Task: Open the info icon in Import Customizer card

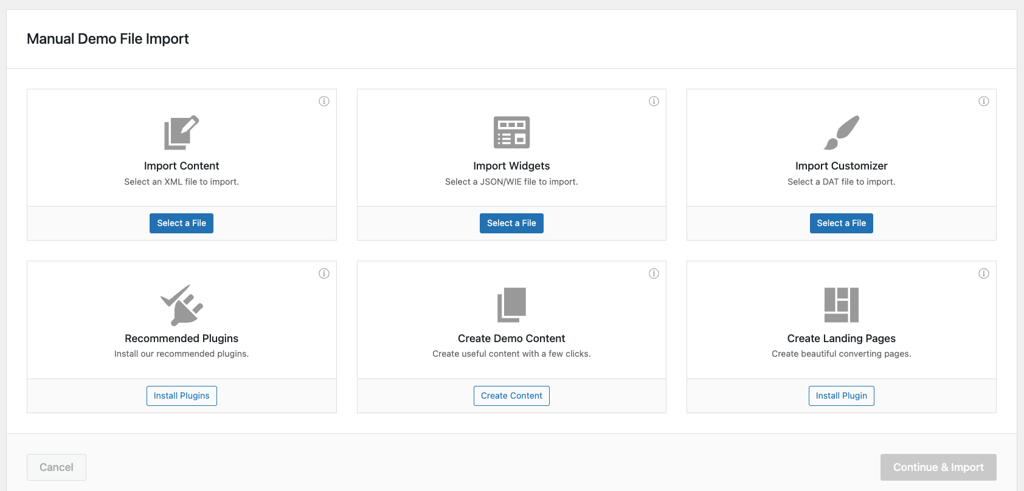Action: pyautogui.click(x=984, y=101)
